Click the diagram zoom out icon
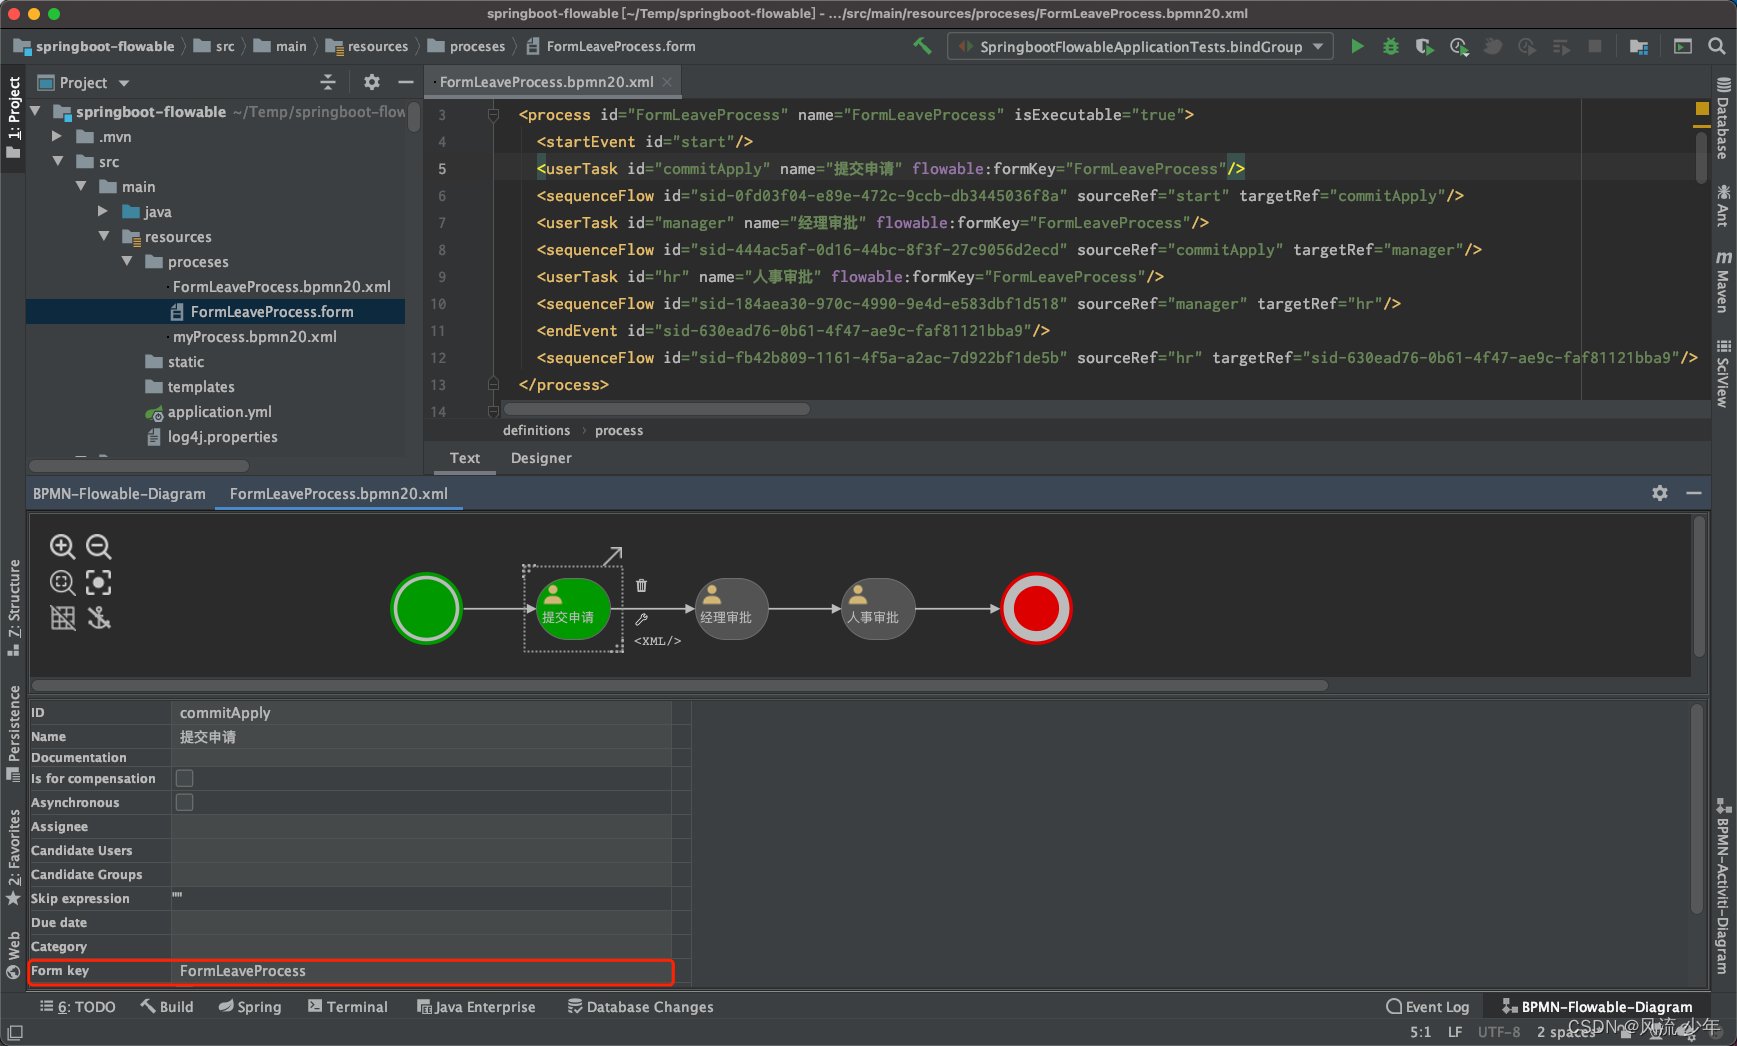Image resolution: width=1737 pixels, height=1046 pixels. pyautogui.click(x=98, y=546)
